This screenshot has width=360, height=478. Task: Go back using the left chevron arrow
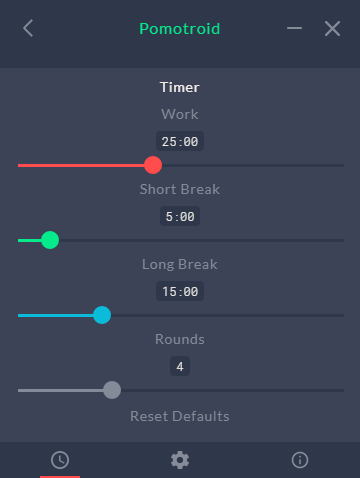click(28, 28)
